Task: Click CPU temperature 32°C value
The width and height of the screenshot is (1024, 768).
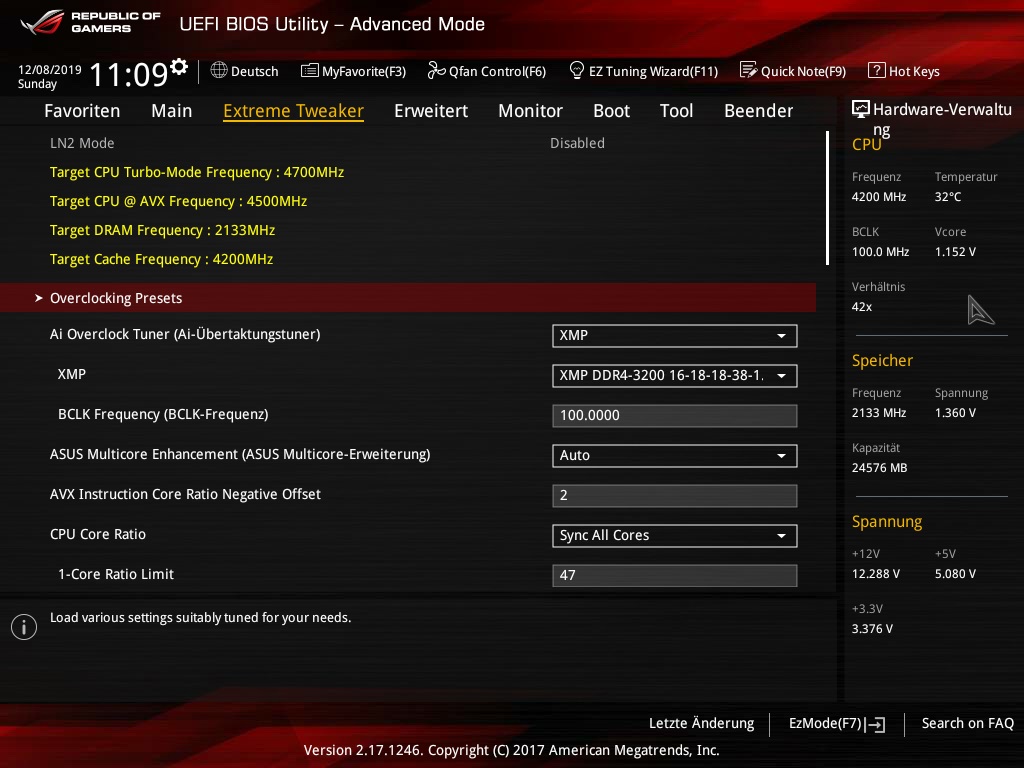Action: [x=948, y=197]
